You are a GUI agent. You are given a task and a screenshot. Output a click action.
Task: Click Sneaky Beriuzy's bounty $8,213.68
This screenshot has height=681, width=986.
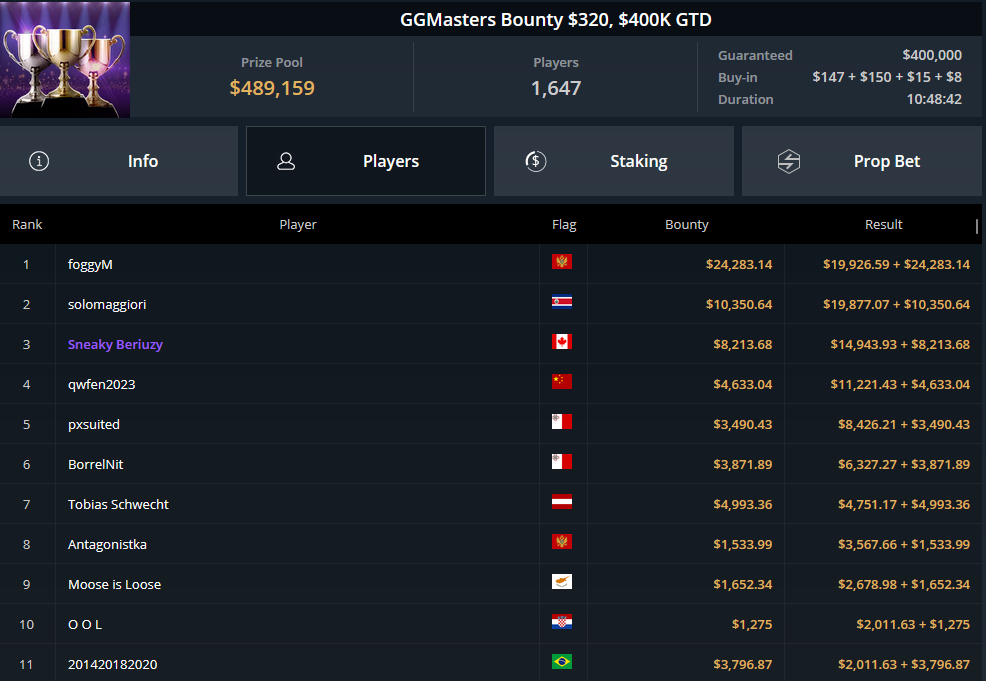743,345
